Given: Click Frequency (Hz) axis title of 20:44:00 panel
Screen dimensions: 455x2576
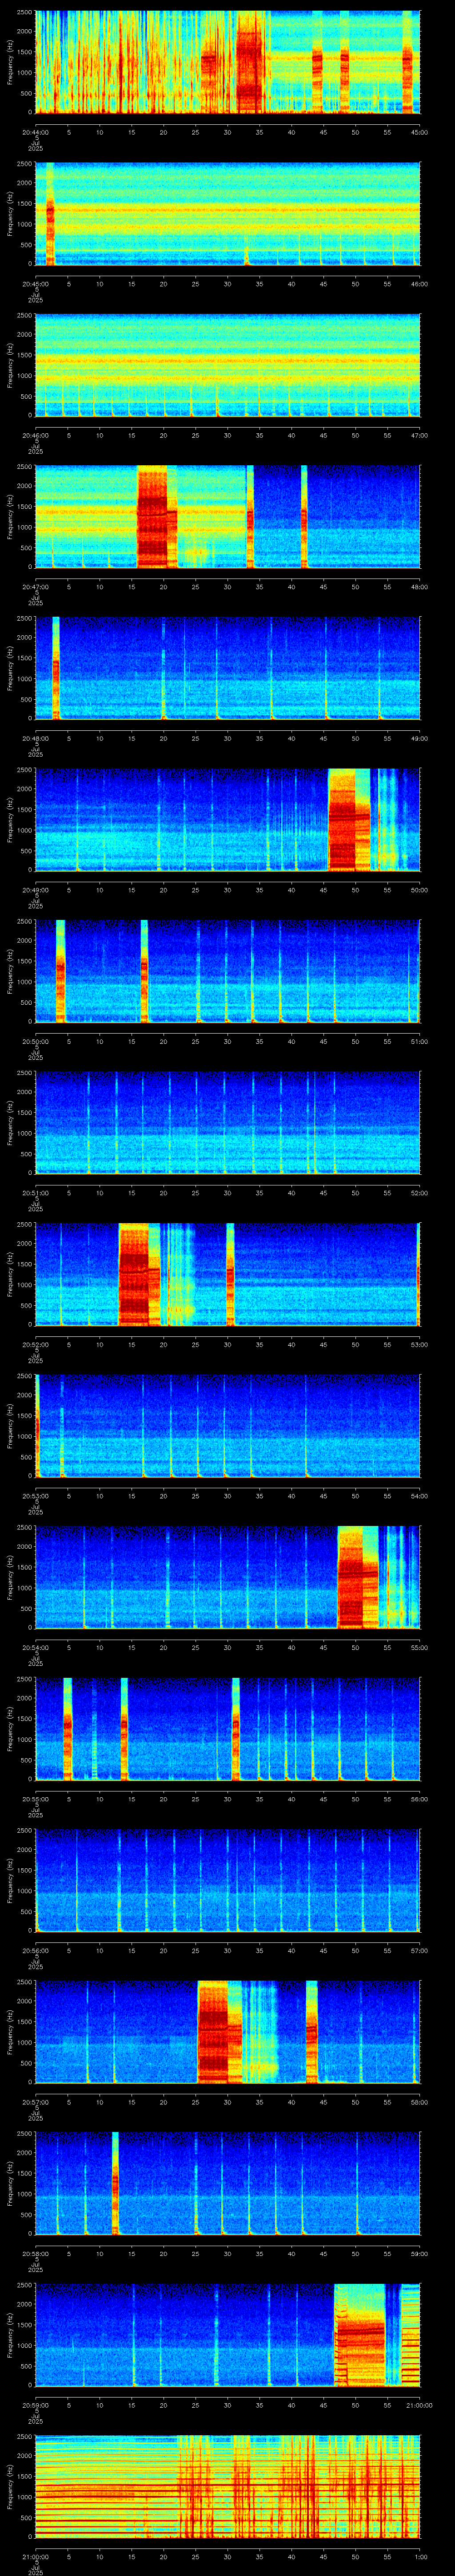Looking at the screenshot, I should 10,62.
